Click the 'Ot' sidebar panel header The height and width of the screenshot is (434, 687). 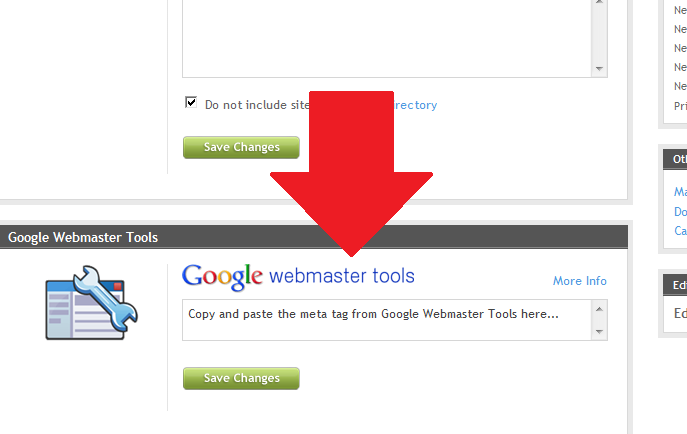(675, 159)
